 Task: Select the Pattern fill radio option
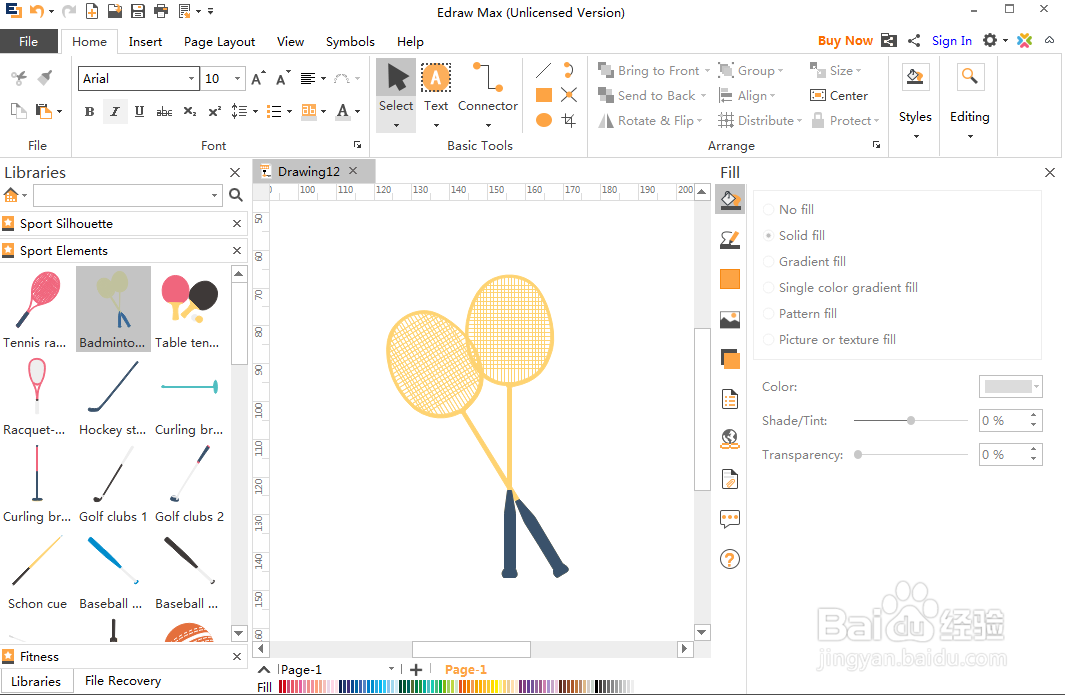tap(769, 313)
